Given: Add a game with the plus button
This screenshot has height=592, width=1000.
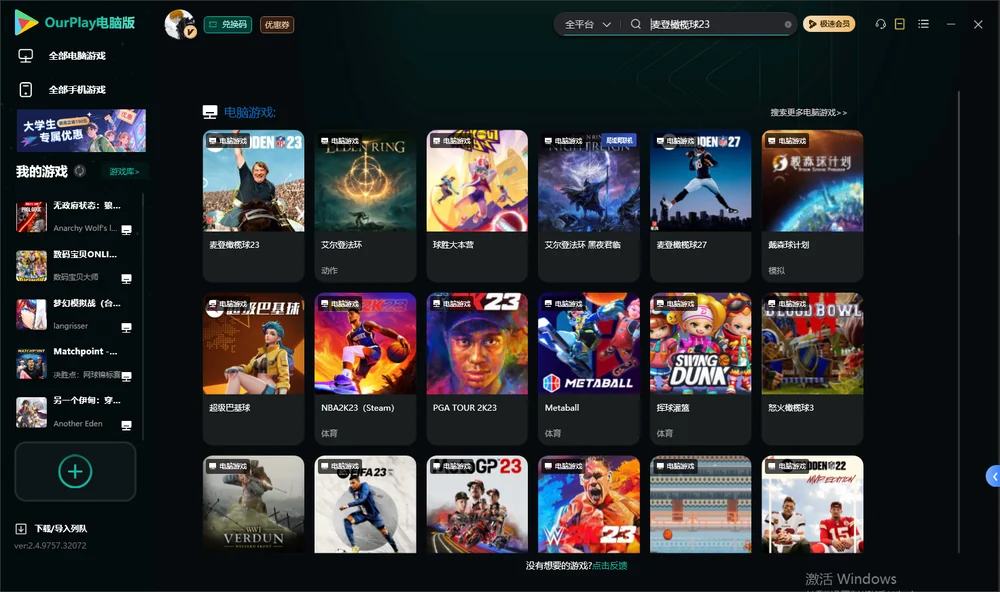Looking at the screenshot, I should (75, 471).
